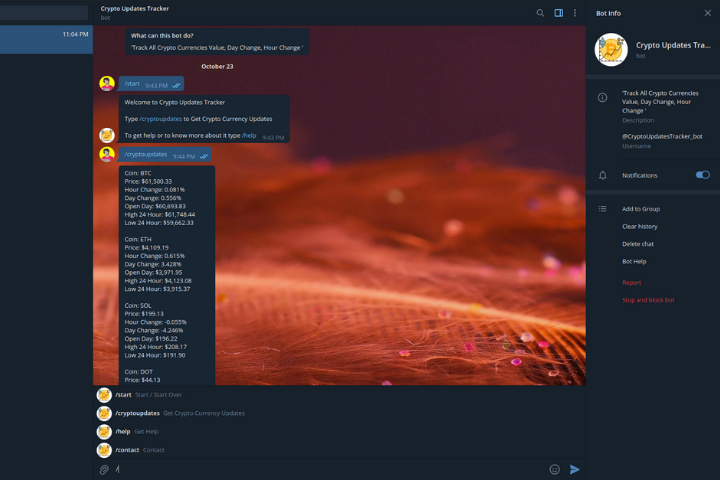
Task: Click the info description icon in Bot Info
Action: 602,97
